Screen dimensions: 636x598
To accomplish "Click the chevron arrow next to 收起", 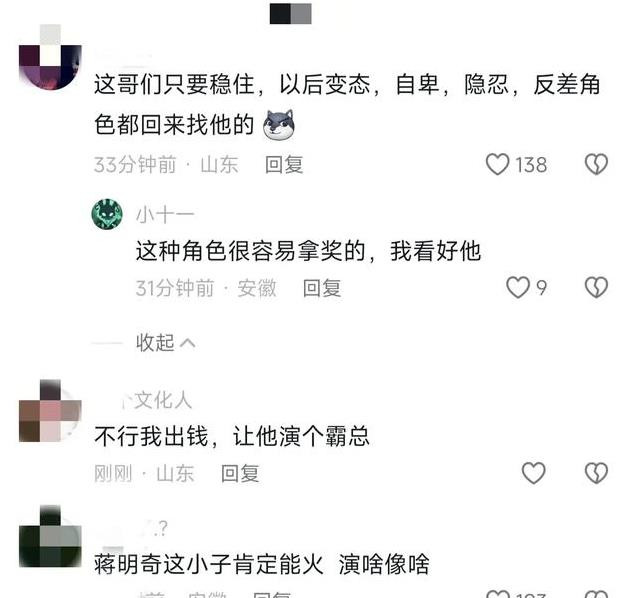I will click(187, 343).
